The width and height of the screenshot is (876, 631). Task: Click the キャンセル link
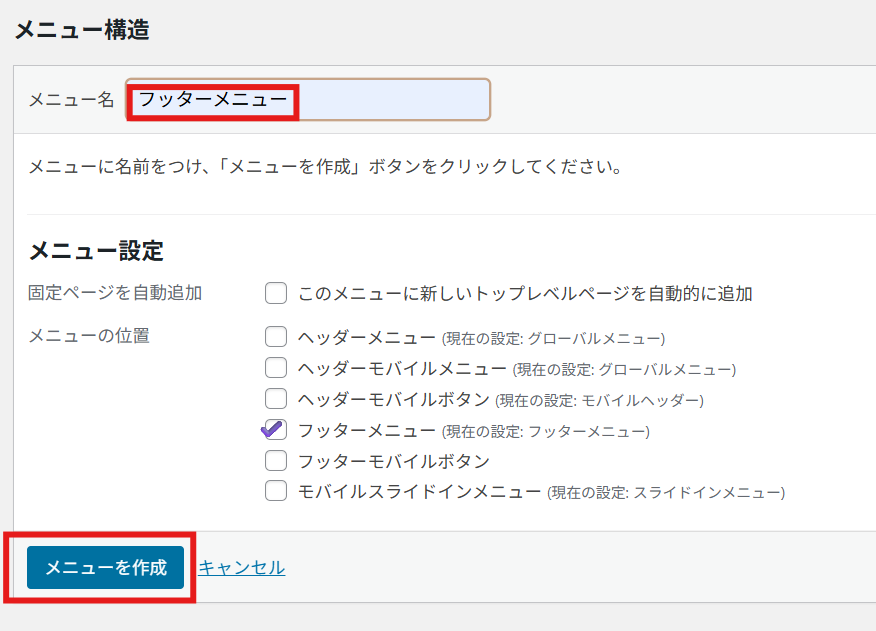click(x=241, y=568)
